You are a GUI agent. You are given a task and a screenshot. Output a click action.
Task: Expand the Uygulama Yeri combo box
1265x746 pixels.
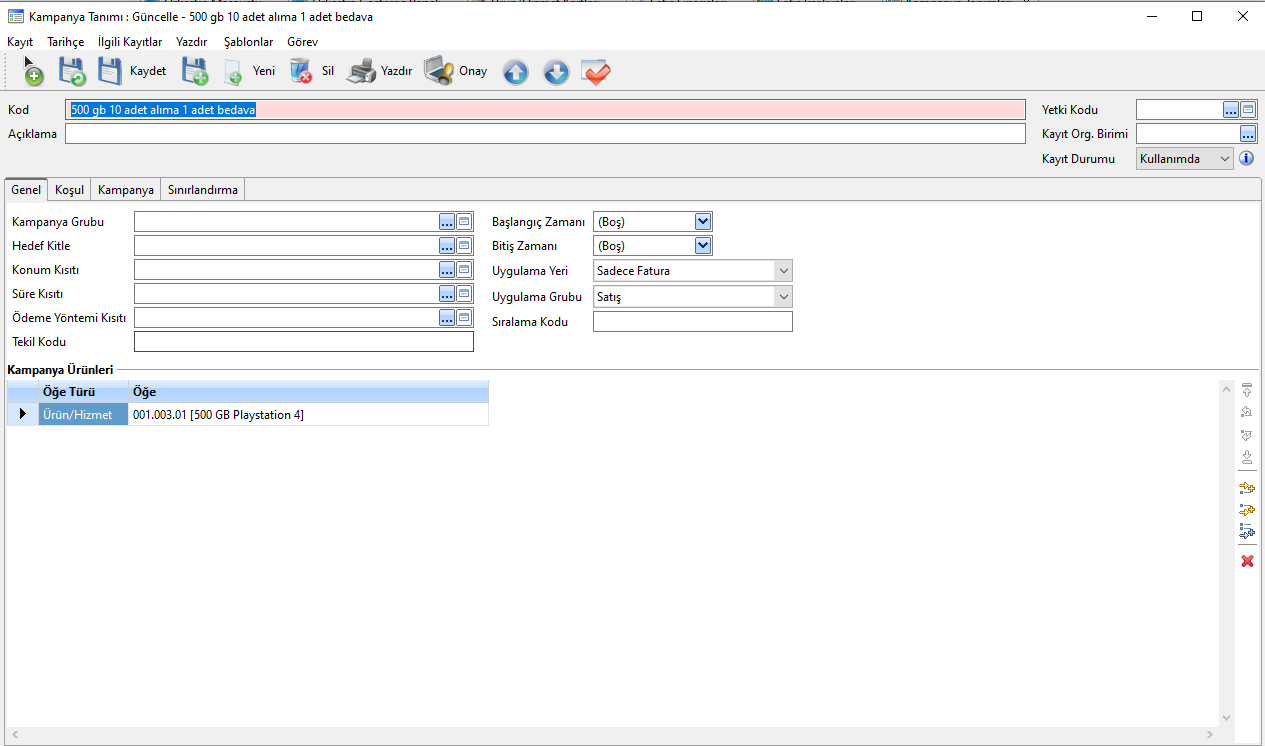pyautogui.click(x=783, y=270)
